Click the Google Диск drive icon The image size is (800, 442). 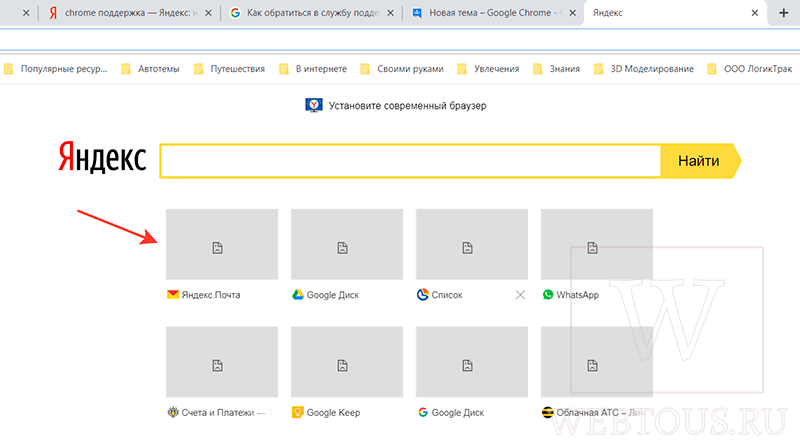(x=298, y=294)
